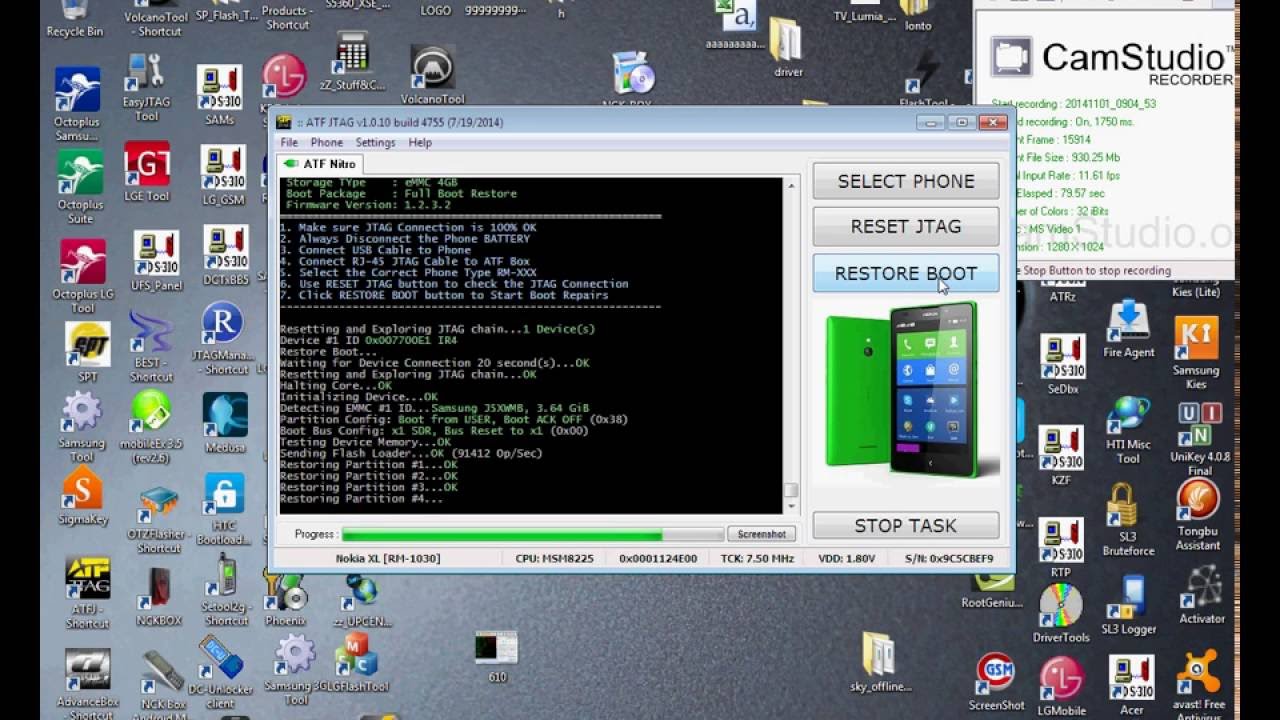Viewport: 1280px width, 720px height.
Task: Open the Activator desktop icon
Action: coord(1201,596)
